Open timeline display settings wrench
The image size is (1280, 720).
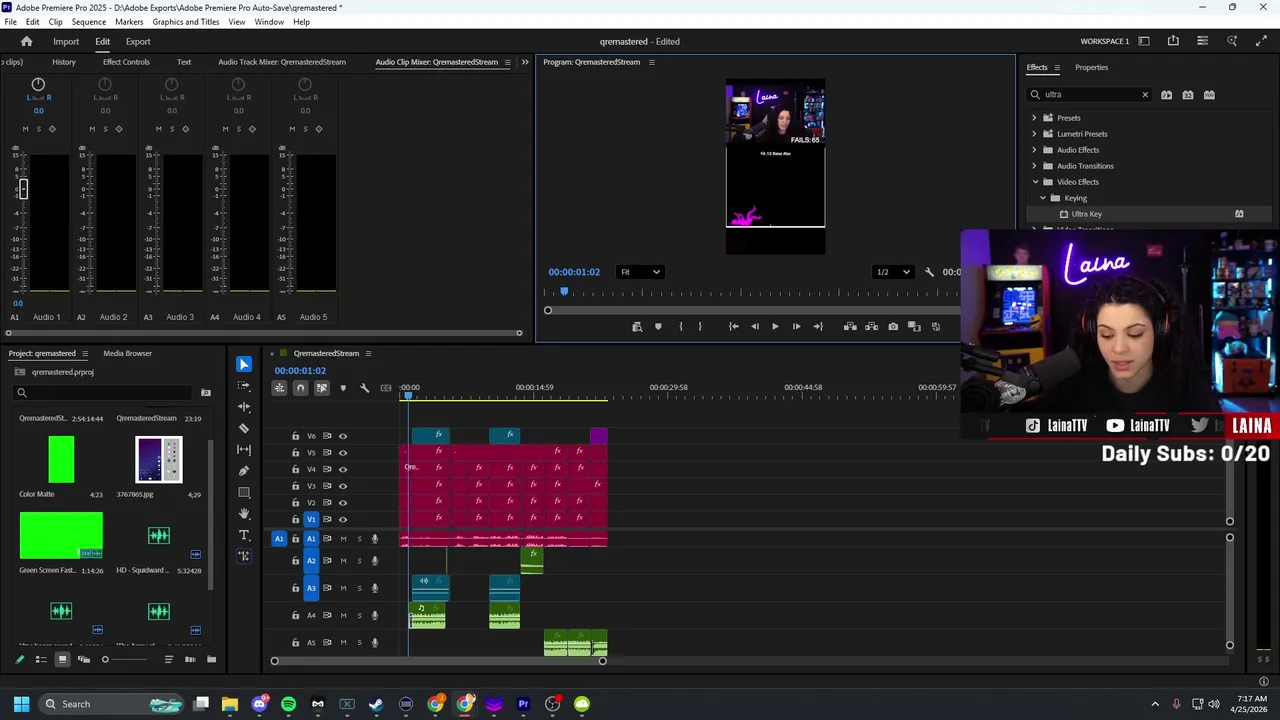[x=365, y=388]
